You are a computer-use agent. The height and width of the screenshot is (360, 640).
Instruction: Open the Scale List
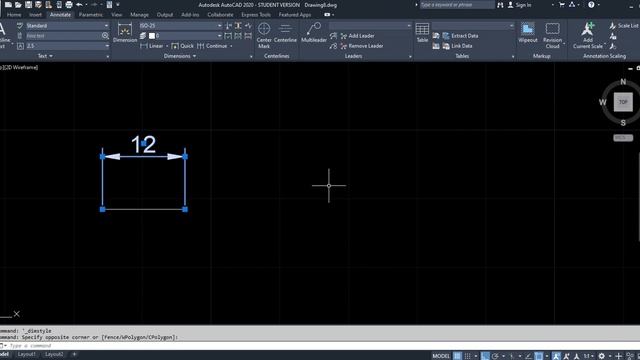624,26
